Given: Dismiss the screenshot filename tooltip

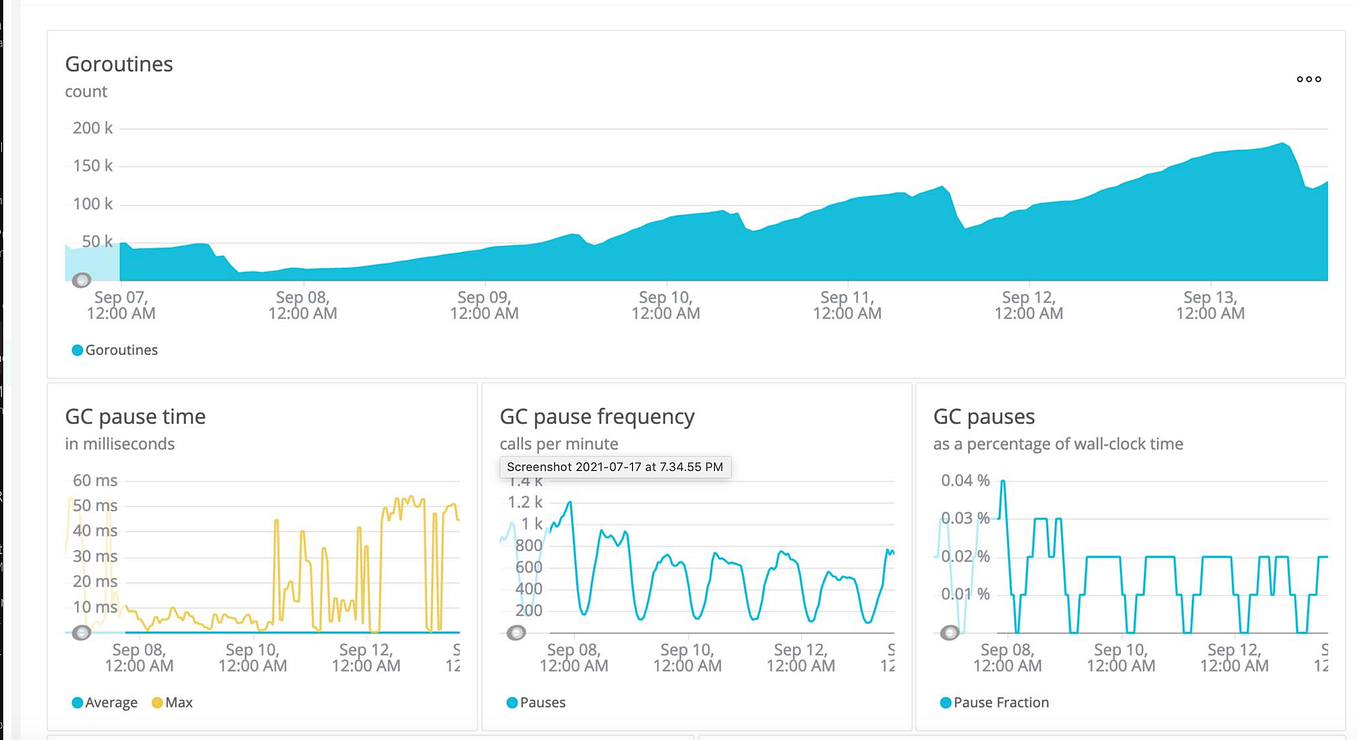Looking at the screenshot, I should coord(614,467).
